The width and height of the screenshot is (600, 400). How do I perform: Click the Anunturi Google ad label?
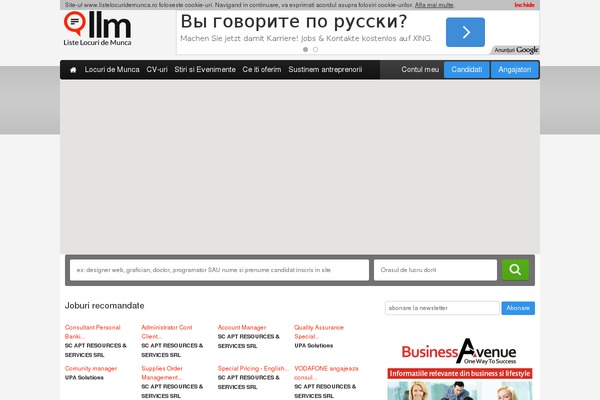(x=516, y=50)
